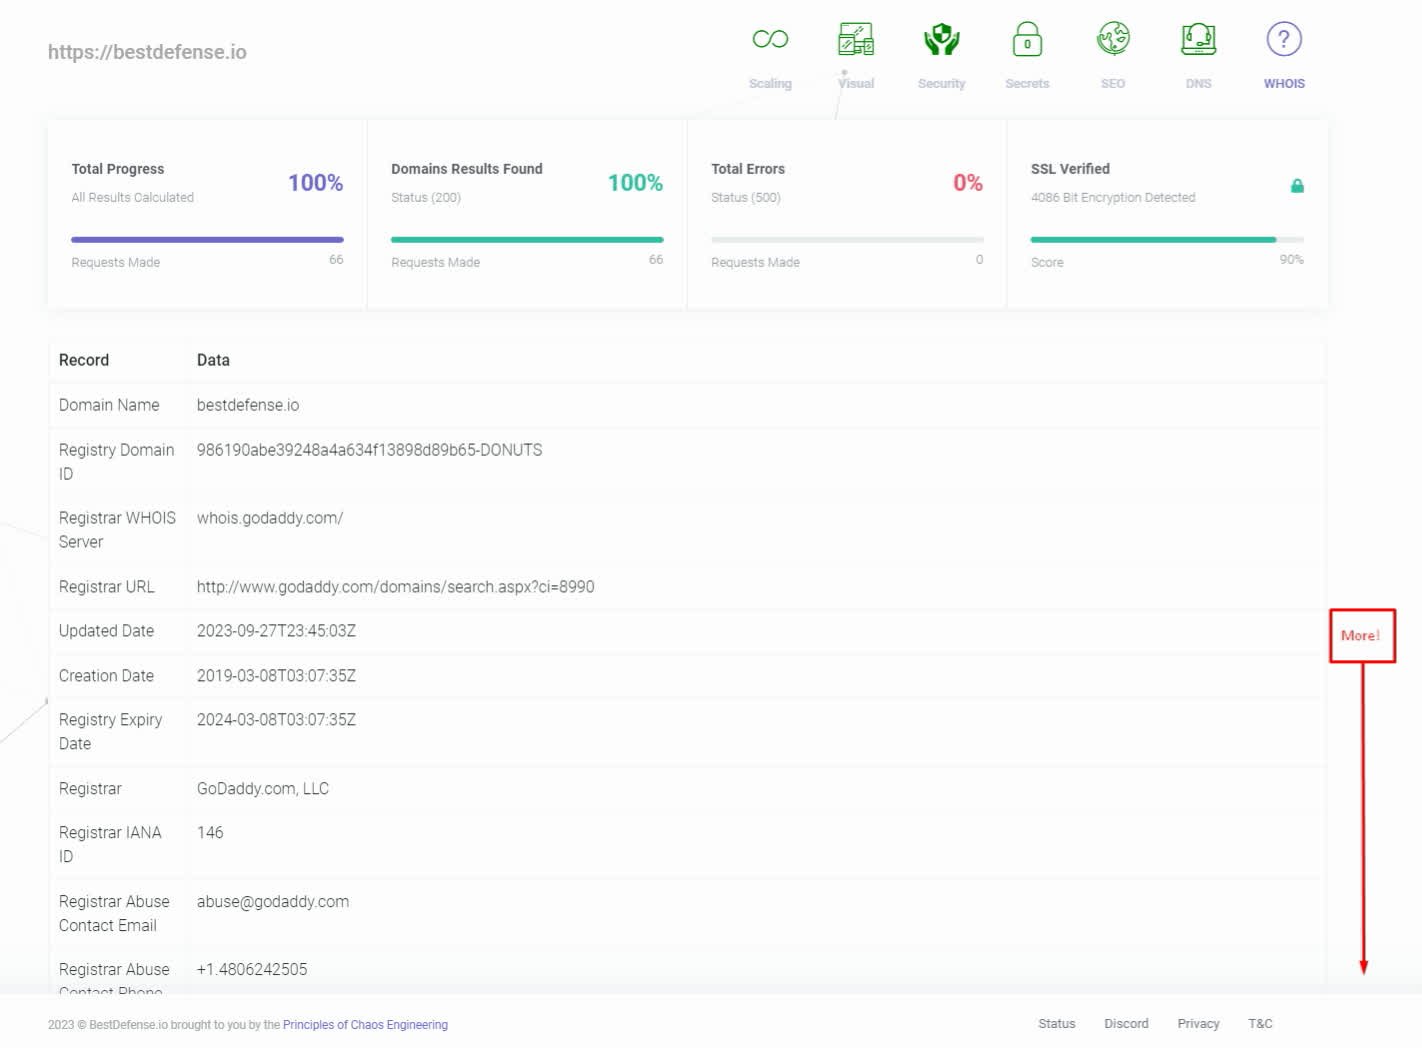Click the Total Progress purple progress bar
This screenshot has width=1422, height=1048.
click(x=207, y=240)
